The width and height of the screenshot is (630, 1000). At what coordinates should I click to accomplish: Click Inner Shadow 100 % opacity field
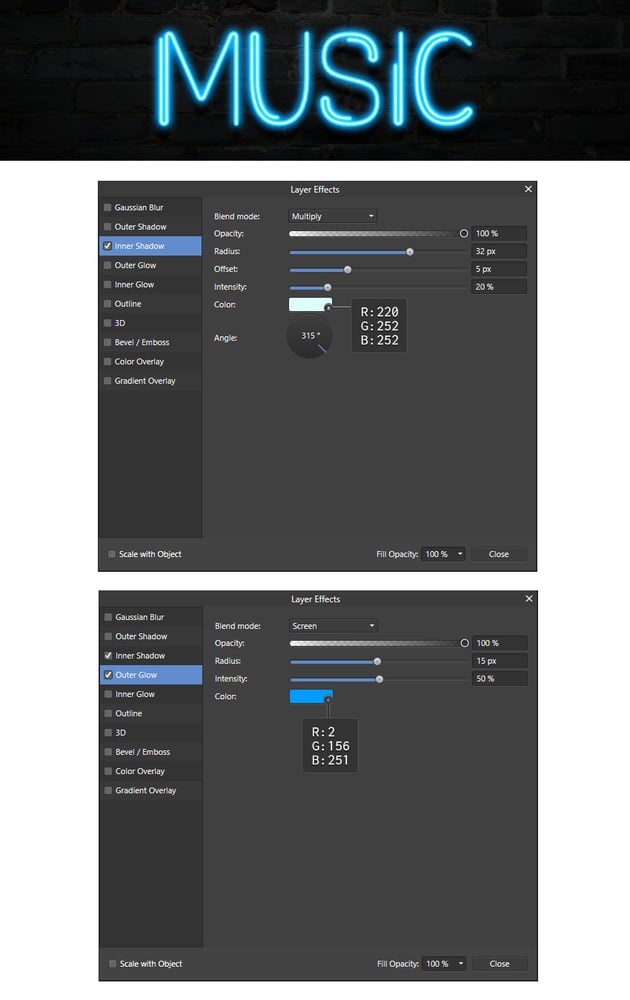499,233
